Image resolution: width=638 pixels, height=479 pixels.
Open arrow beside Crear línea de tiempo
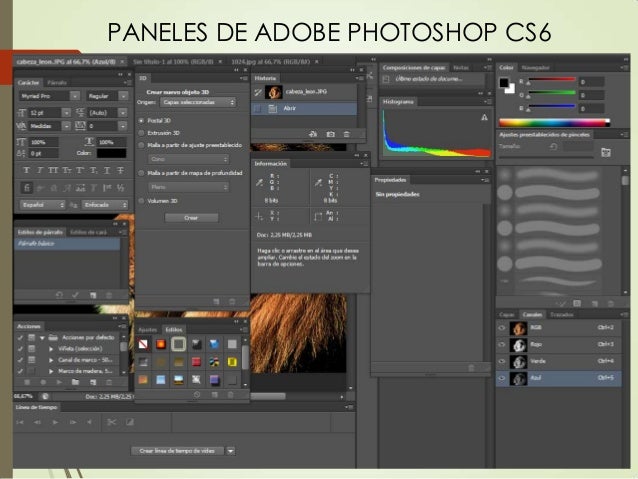[x=231, y=451]
